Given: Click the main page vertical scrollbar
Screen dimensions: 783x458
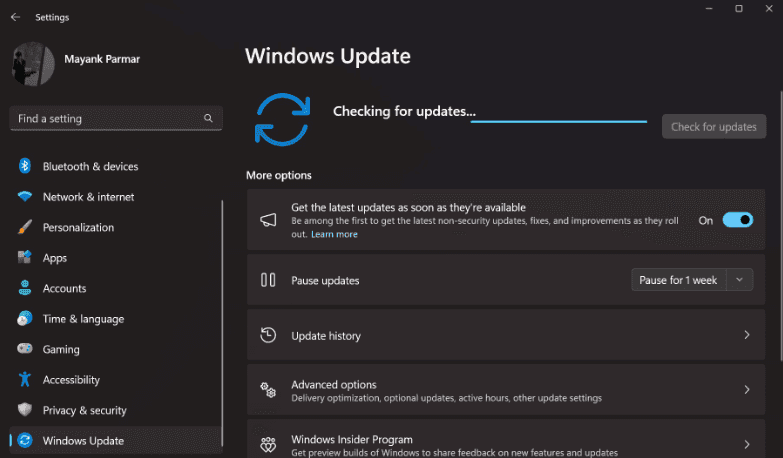Looking at the screenshot, I should point(781,226).
